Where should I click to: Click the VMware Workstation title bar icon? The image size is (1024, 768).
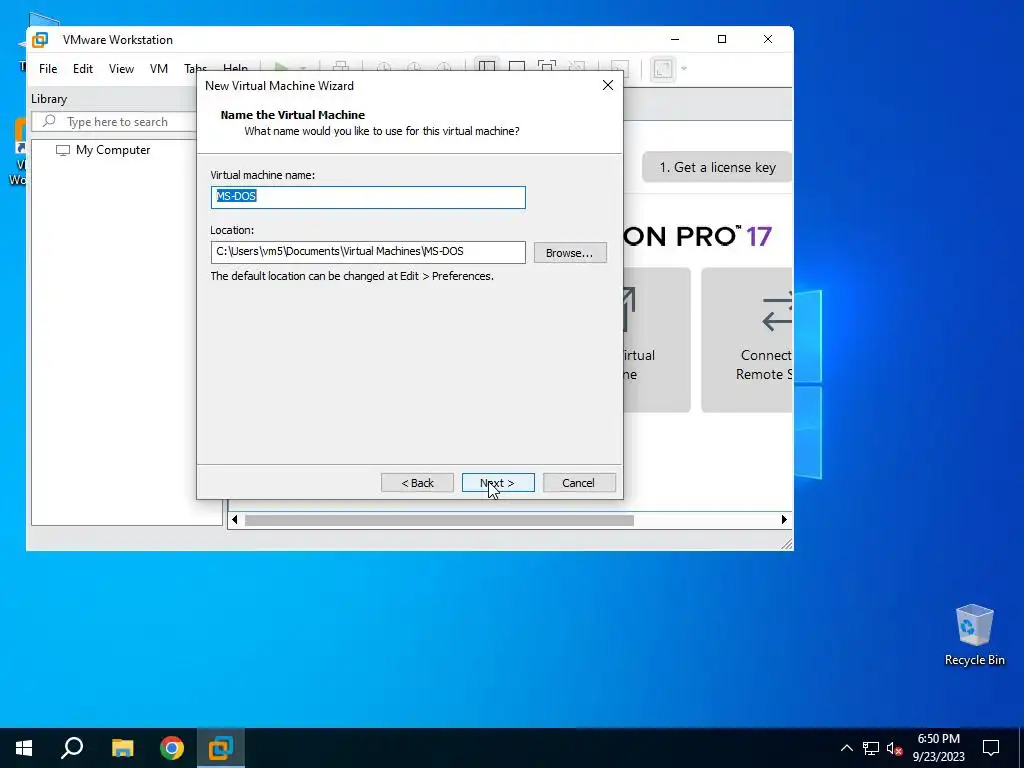click(40, 39)
